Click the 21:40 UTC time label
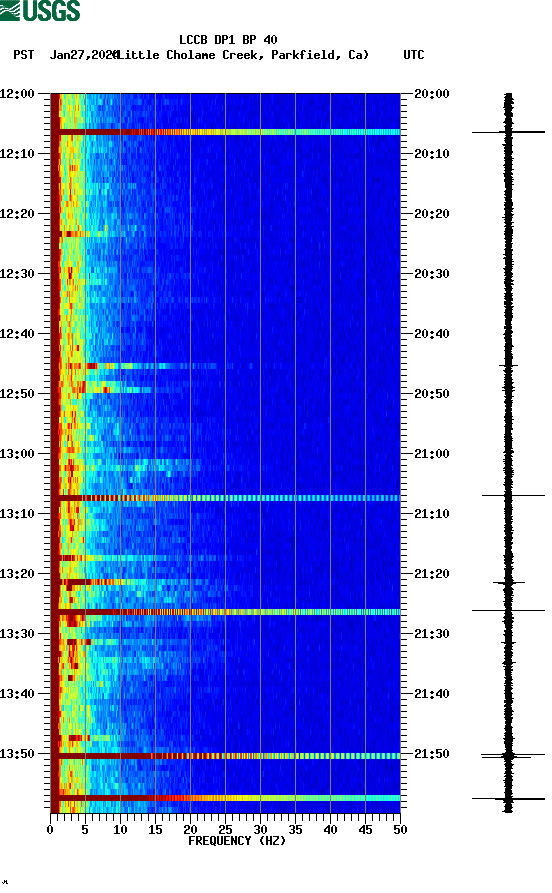 [432, 694]
